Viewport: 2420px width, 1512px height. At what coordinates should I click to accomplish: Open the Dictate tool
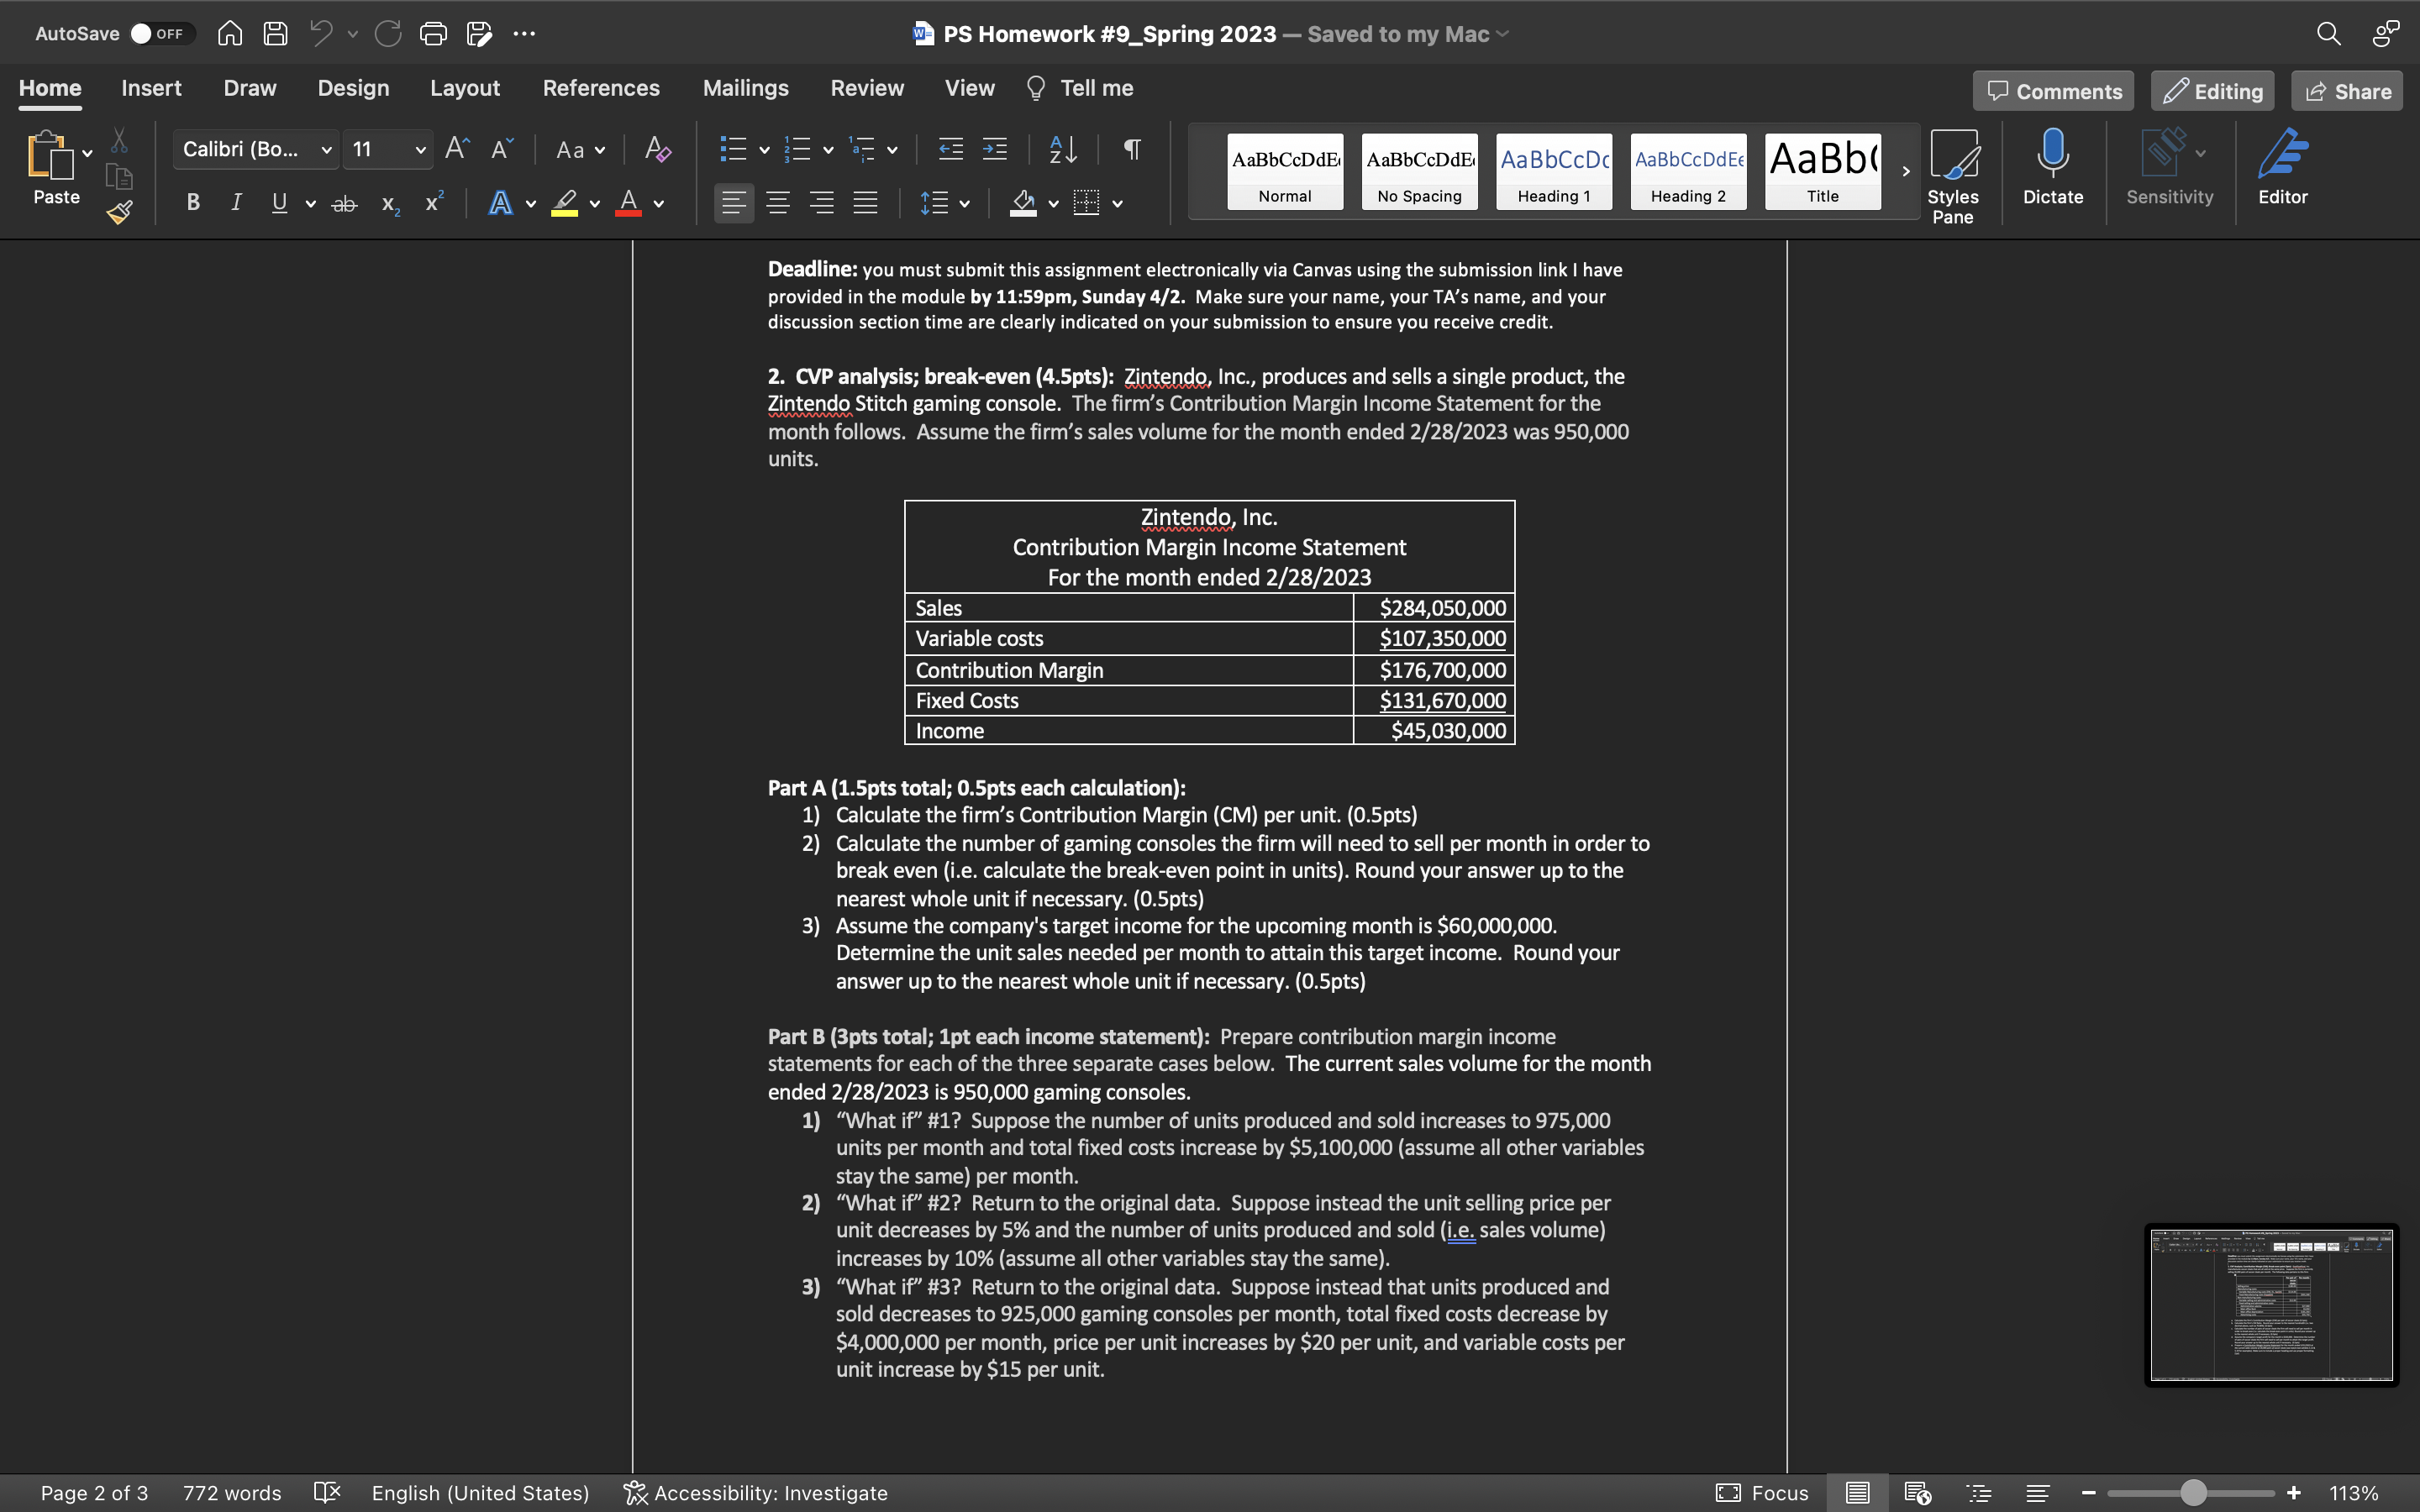click(x=2052, y=170)
